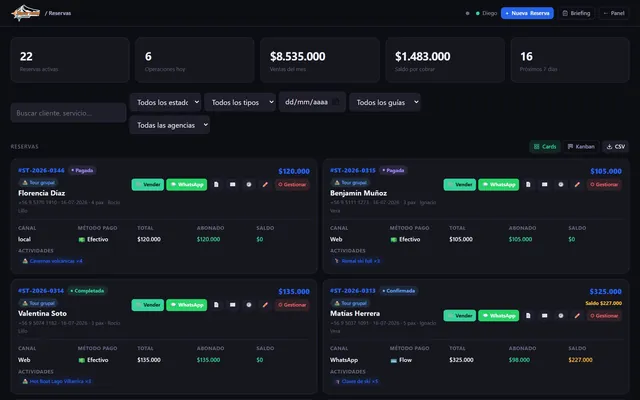Open document icon on Florencia Díaz card
Viewport: 640px width, 400px height.
pos(216,184)
